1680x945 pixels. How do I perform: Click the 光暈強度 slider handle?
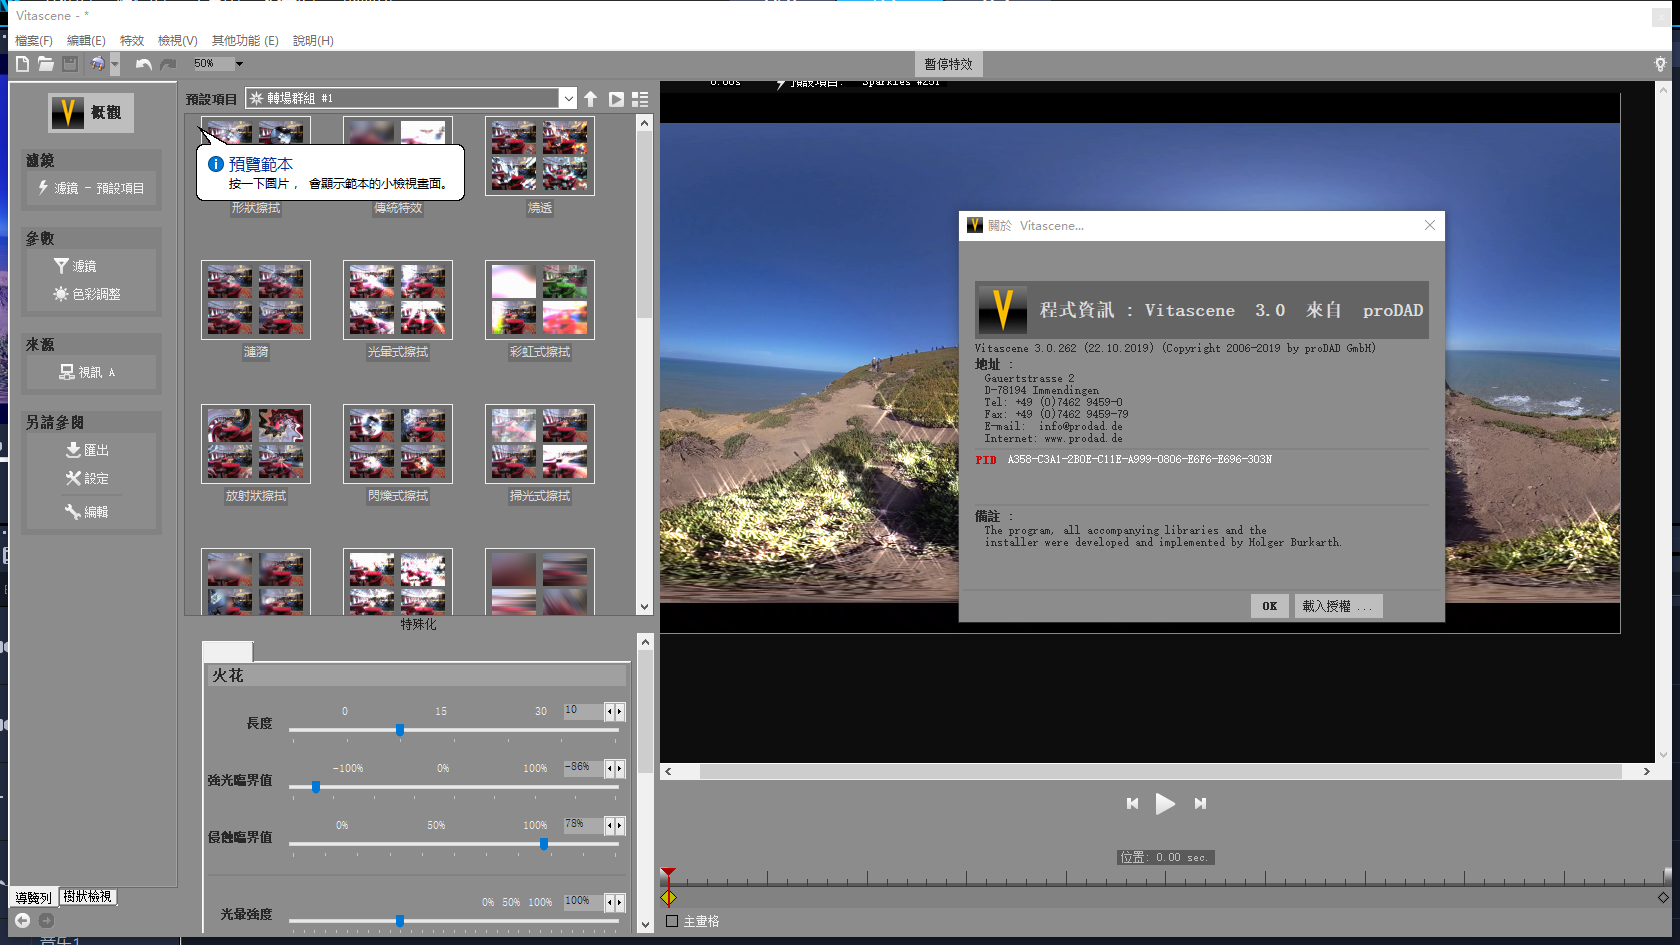coord(400,921)
